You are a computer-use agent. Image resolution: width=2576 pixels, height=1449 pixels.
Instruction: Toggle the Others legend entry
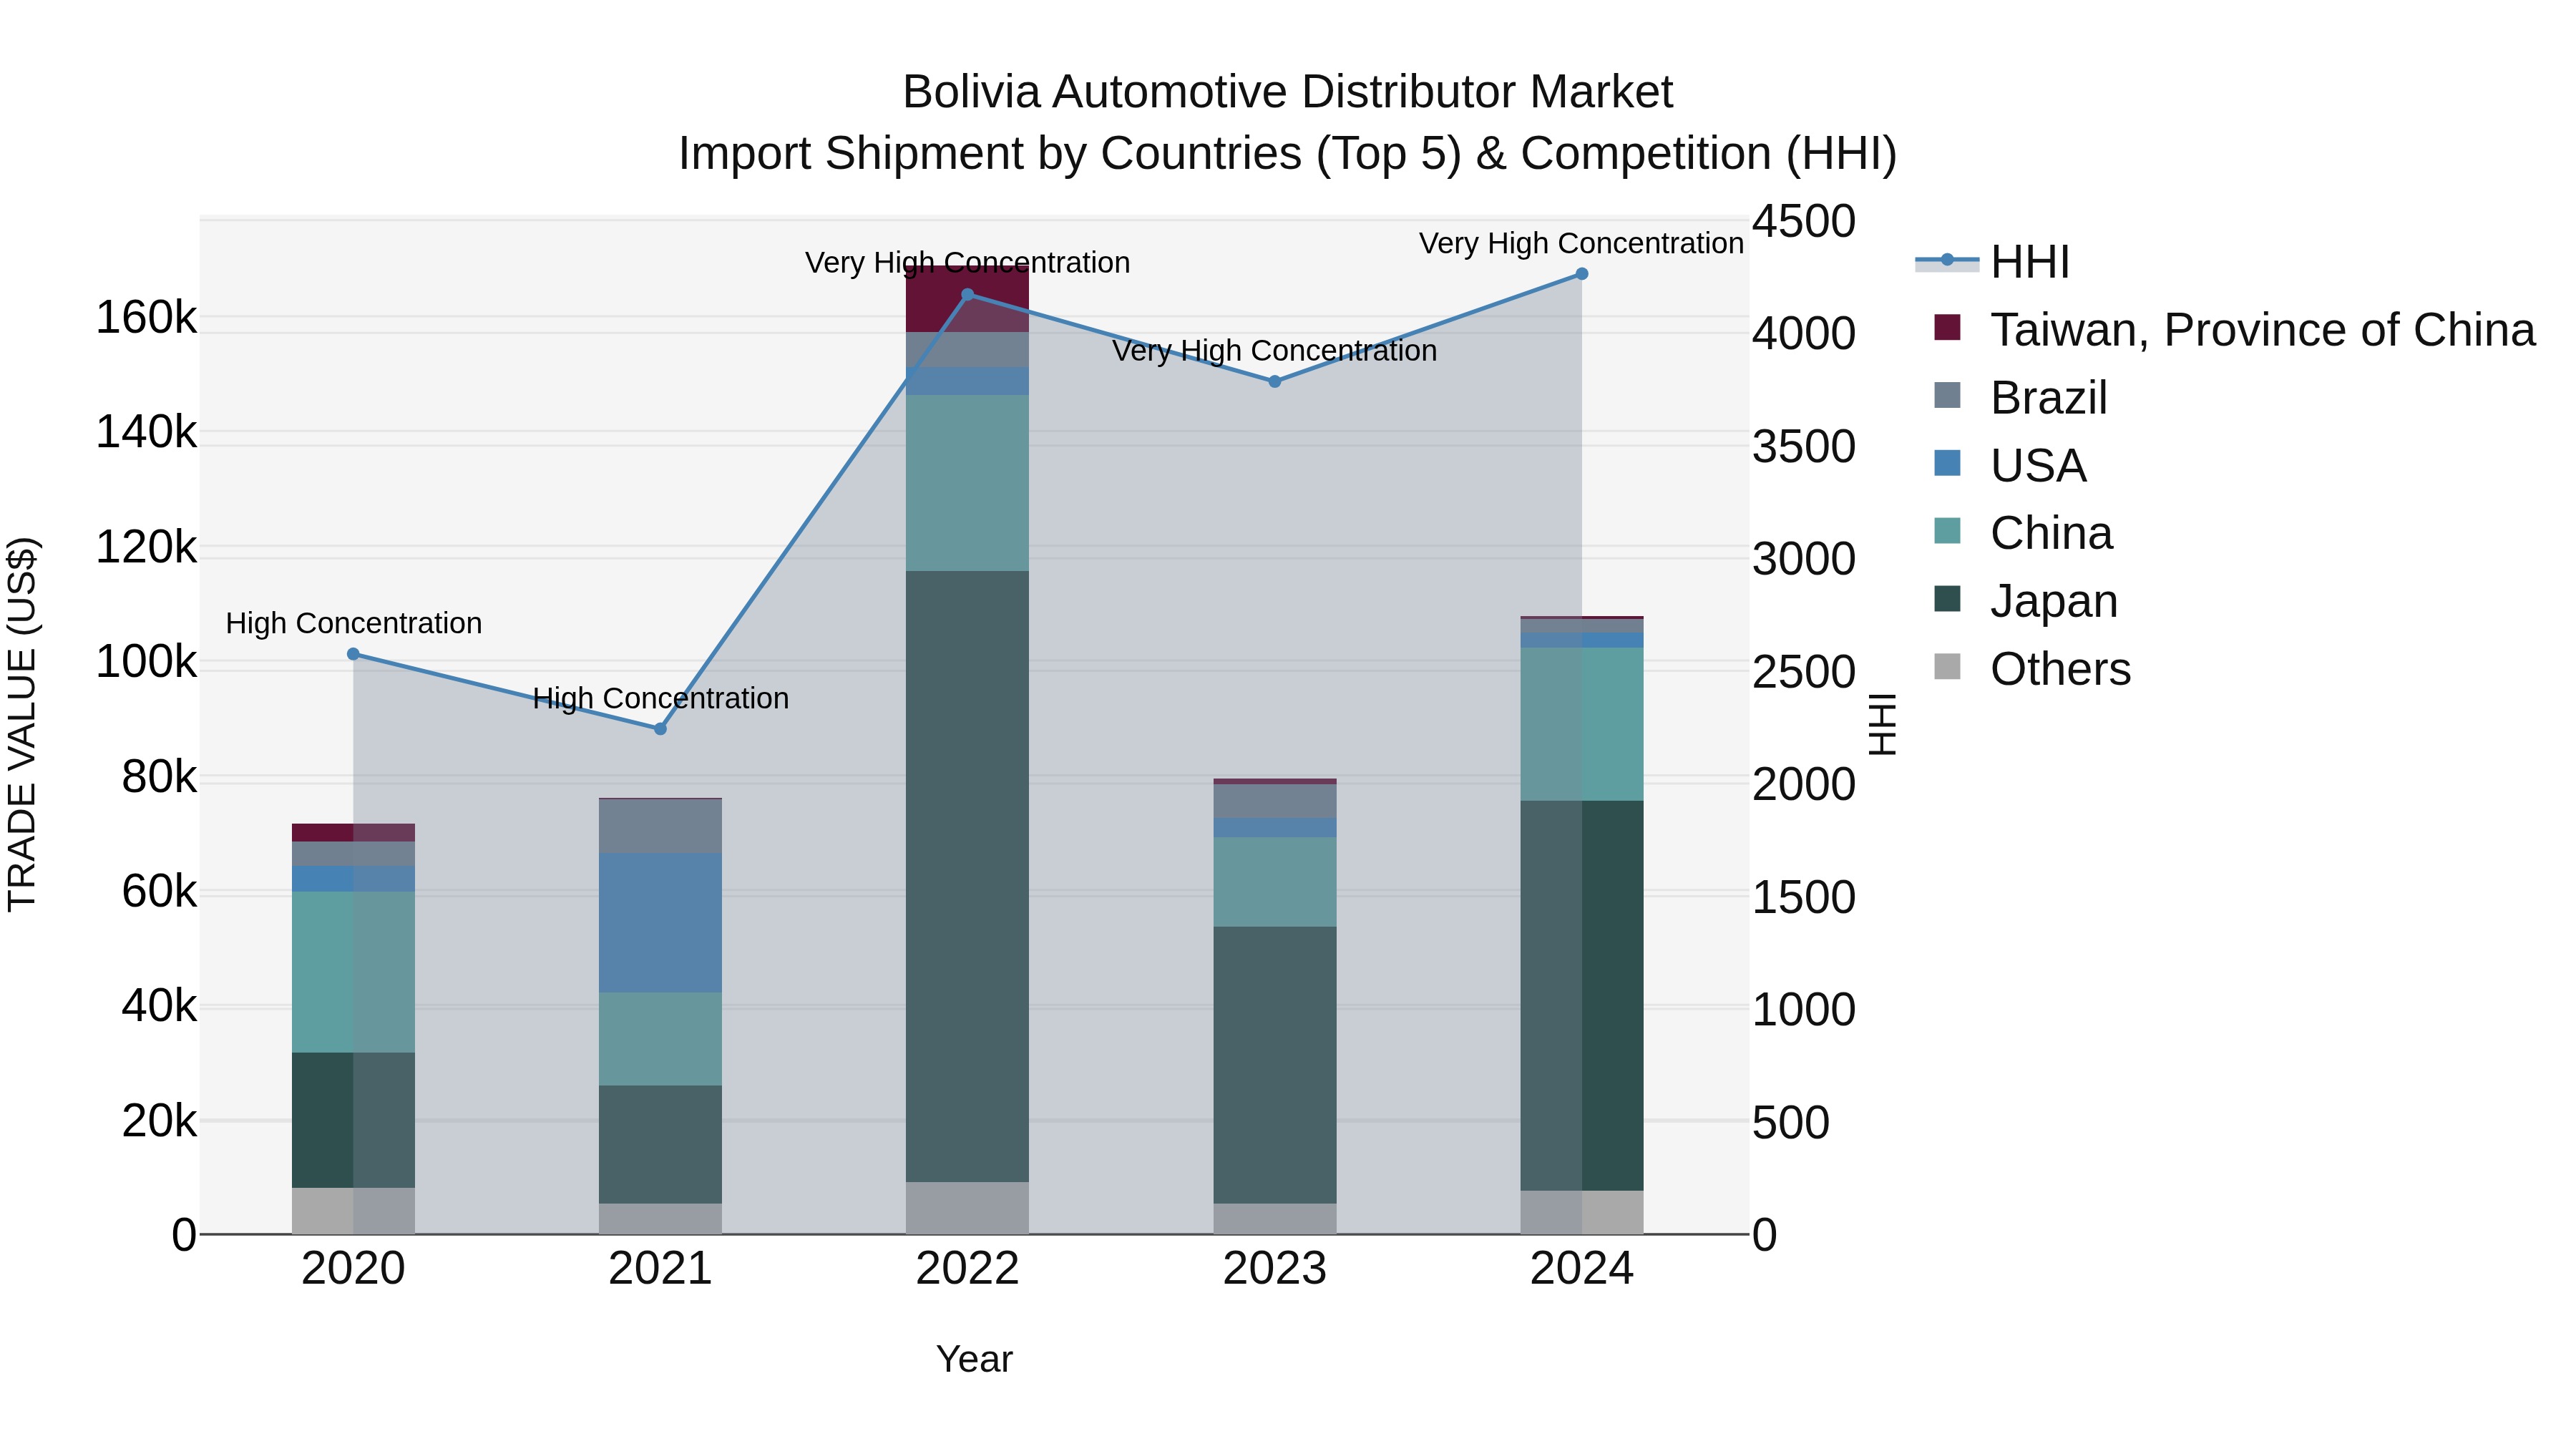[2032, 669]
